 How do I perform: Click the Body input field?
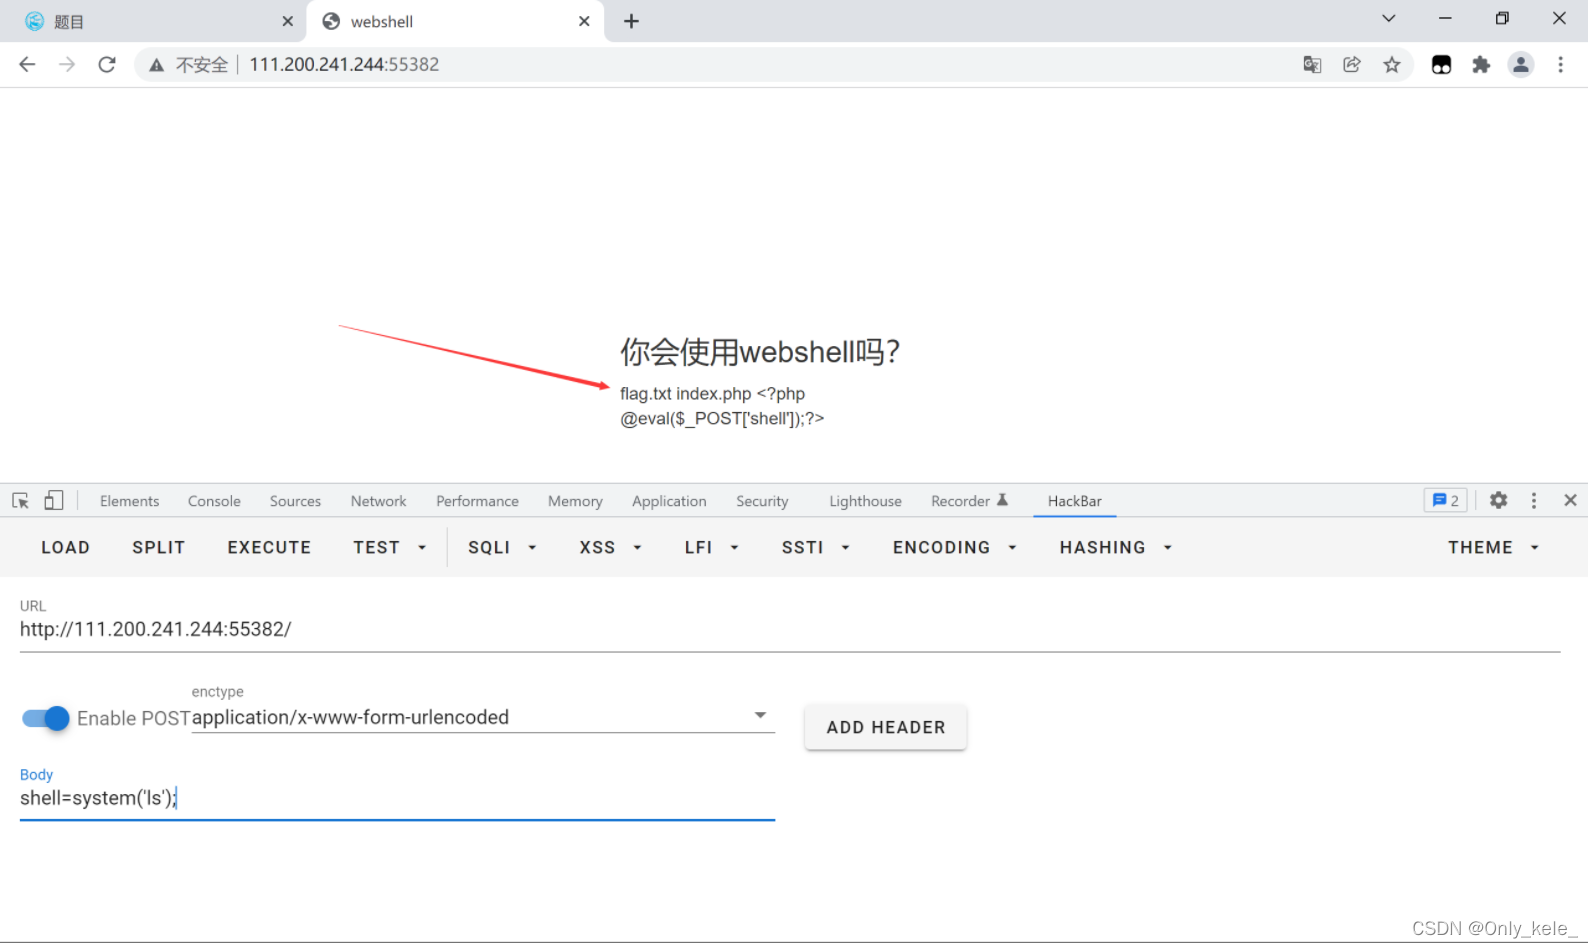click(x=397, y=799)
